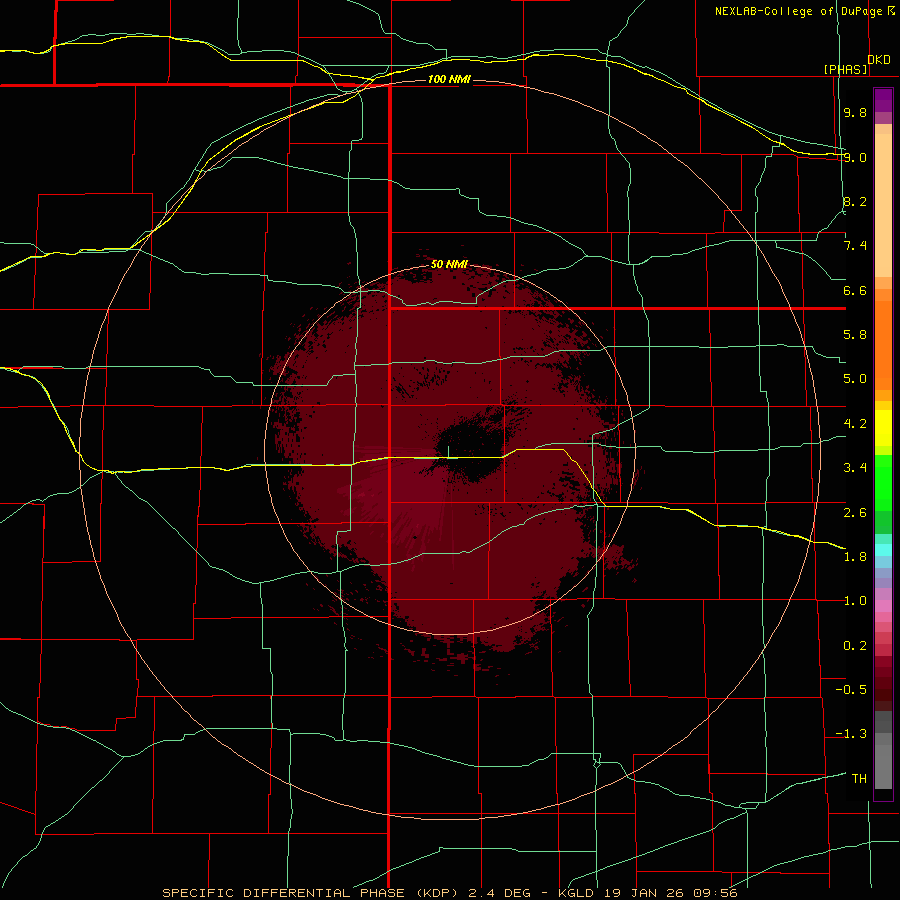900x900 pixels.
Task: Select the 4.2 scale value
Action: [x=855, y=424]
